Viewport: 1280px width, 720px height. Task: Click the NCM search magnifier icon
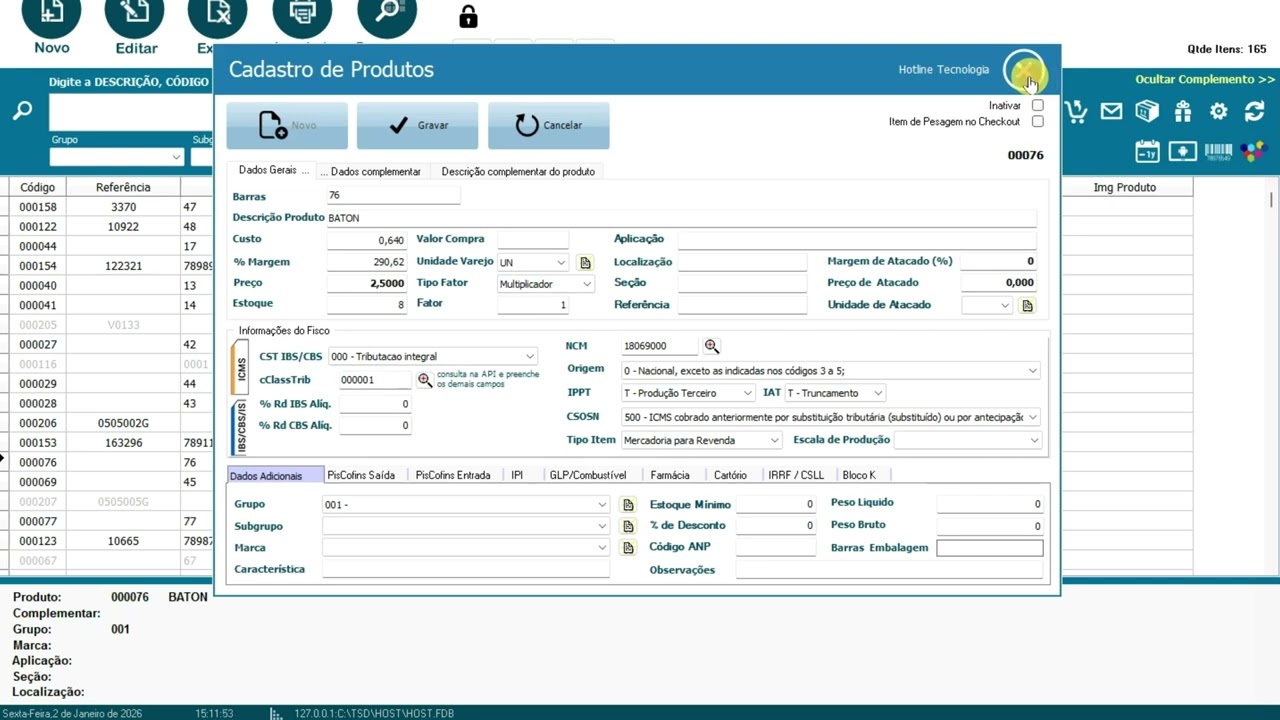click(x=711, y=346)
